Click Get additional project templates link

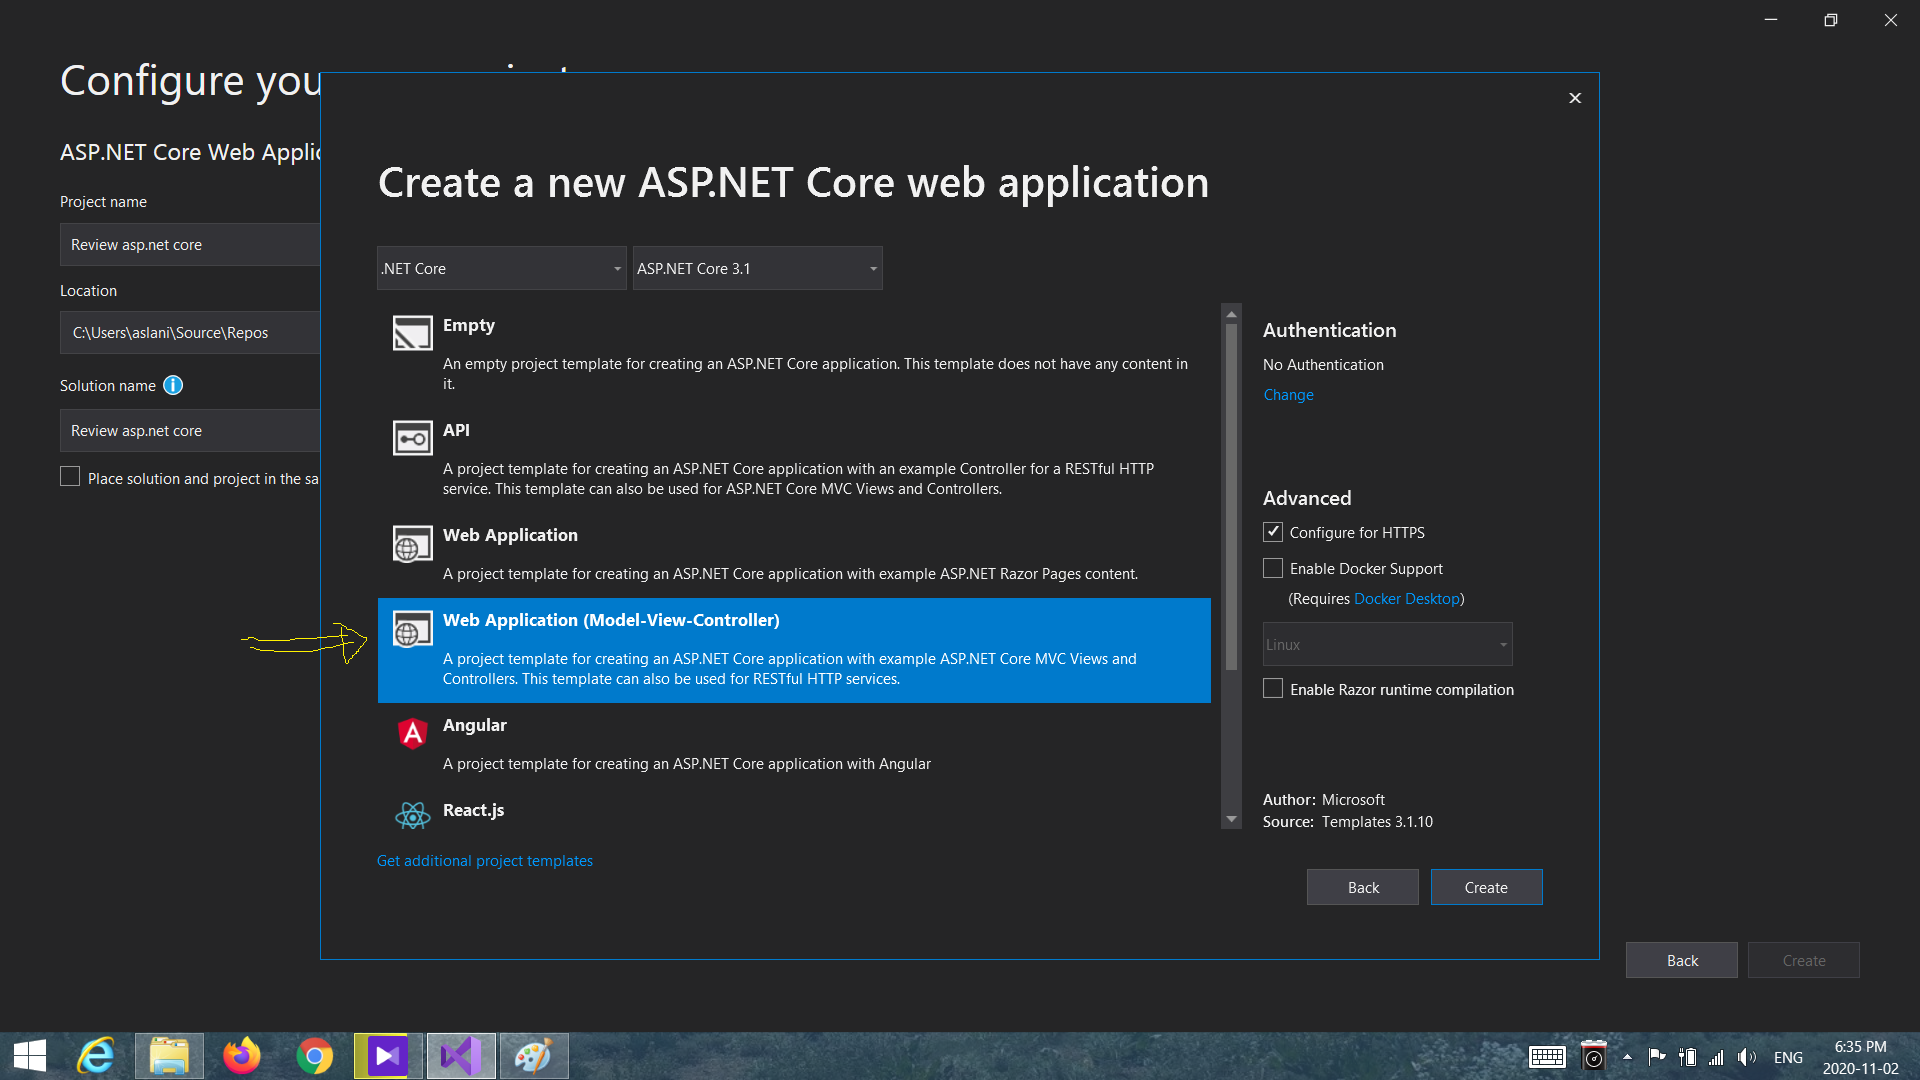tap(484, 861)
